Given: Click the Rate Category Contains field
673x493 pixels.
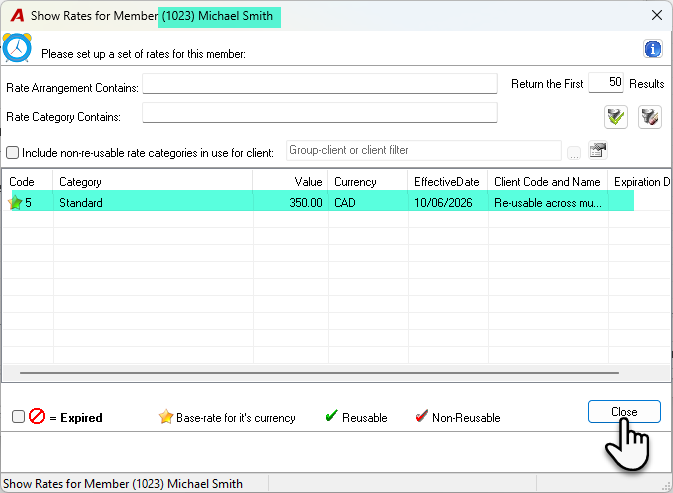Looking at the screenshot, I should (320, 112).
